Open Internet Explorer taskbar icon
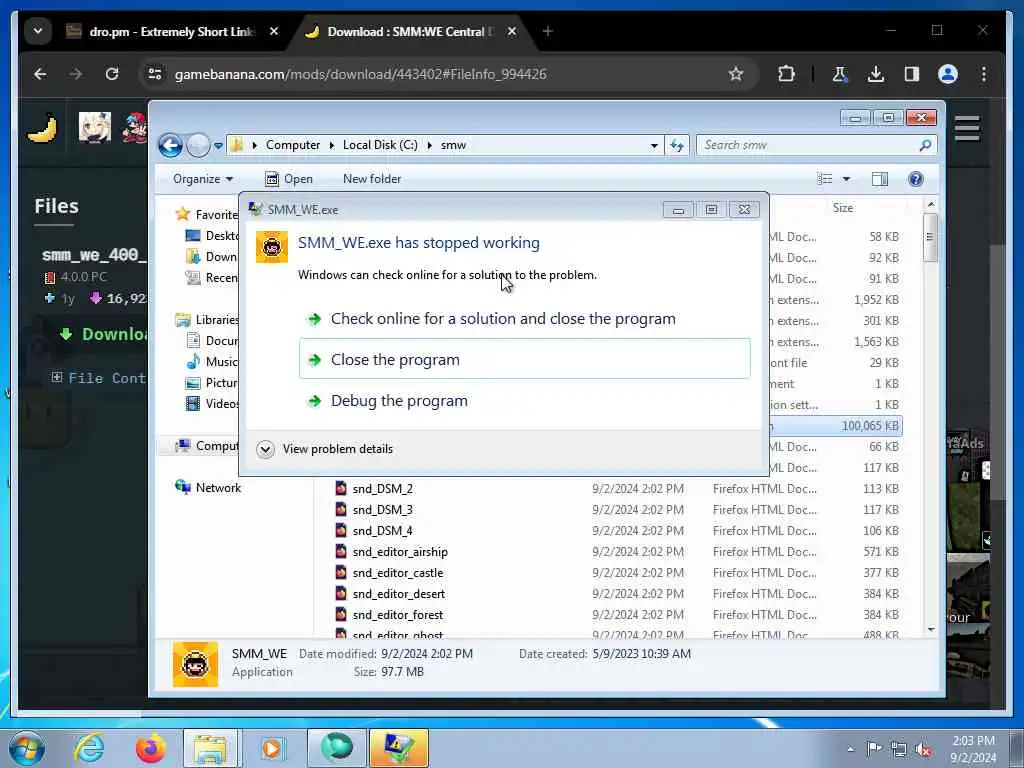The image size is (1024, 768). (x=88, y=748)
